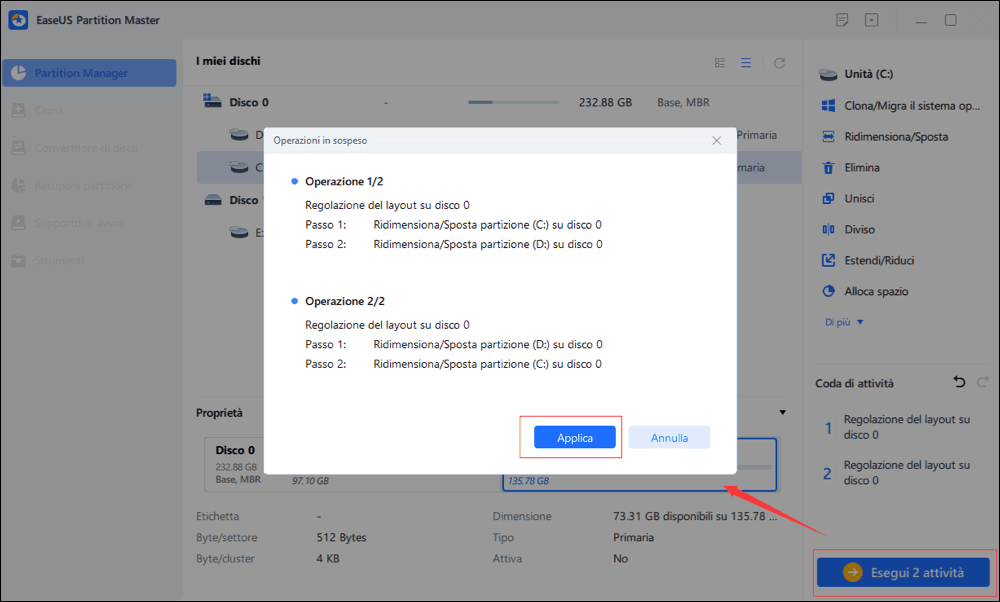
Task: Click the Disco 0 usage bar
Action: pos(513,102)
